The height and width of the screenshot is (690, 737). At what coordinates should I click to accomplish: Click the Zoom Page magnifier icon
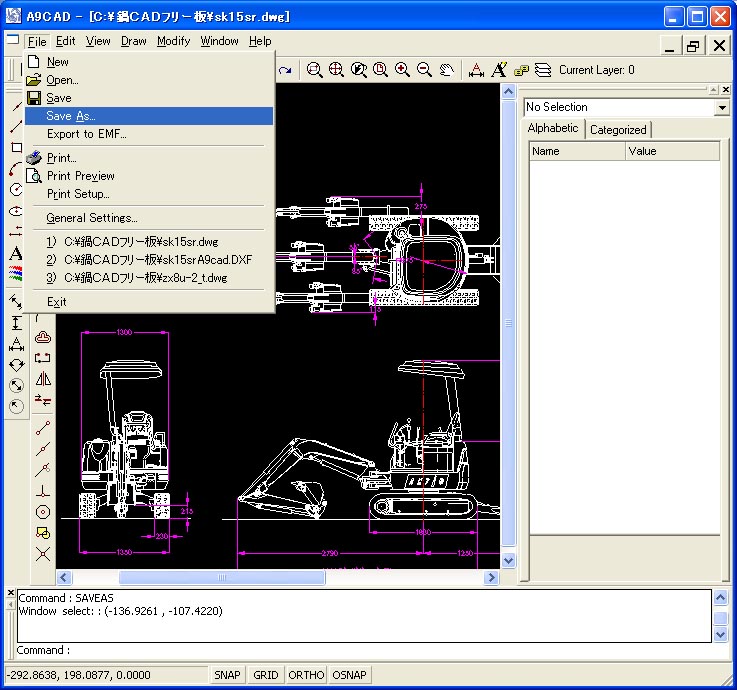(380, 70)
